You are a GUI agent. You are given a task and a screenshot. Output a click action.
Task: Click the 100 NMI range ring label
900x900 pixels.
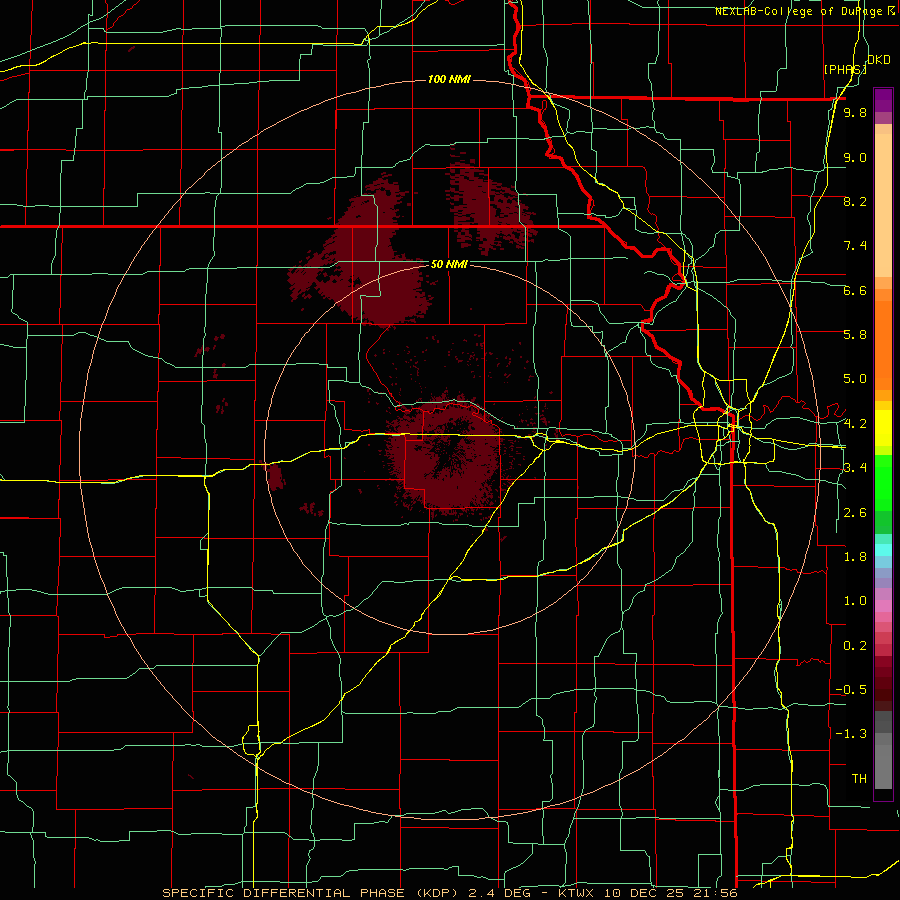pos(449,79)
